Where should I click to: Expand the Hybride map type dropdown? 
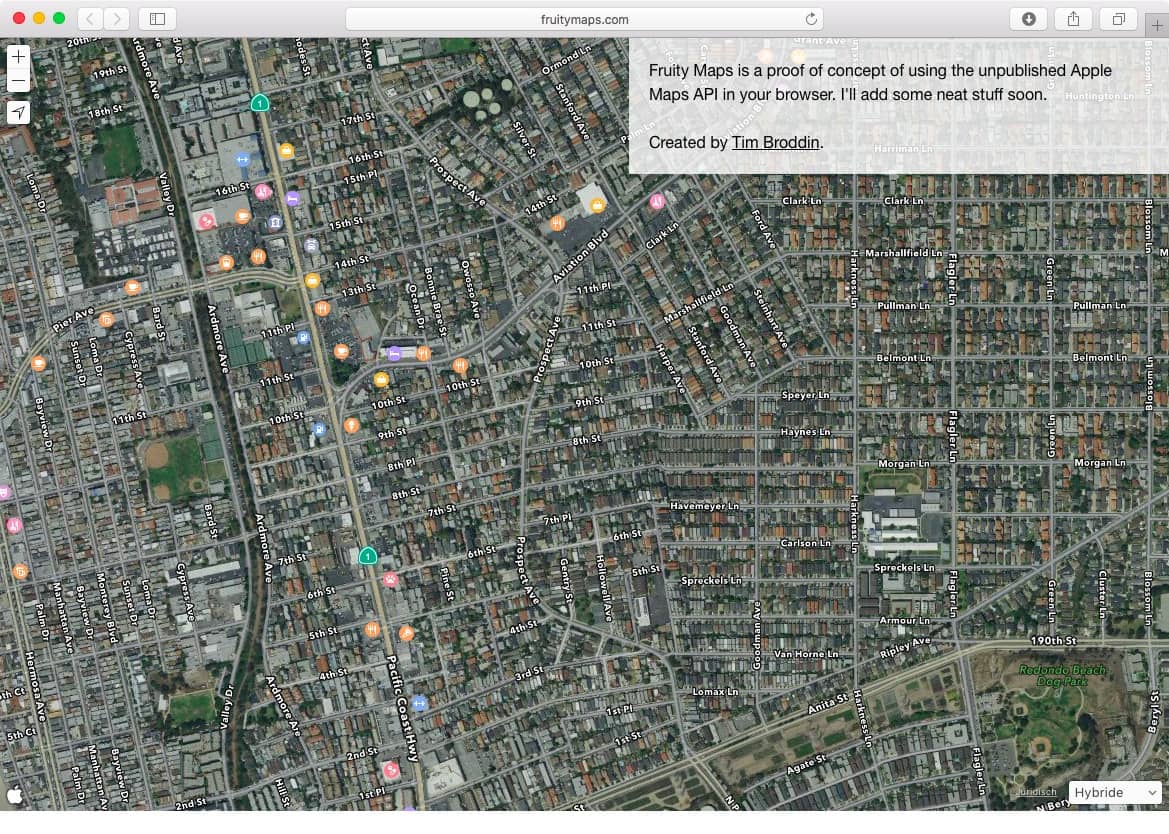click(1115, 792)
